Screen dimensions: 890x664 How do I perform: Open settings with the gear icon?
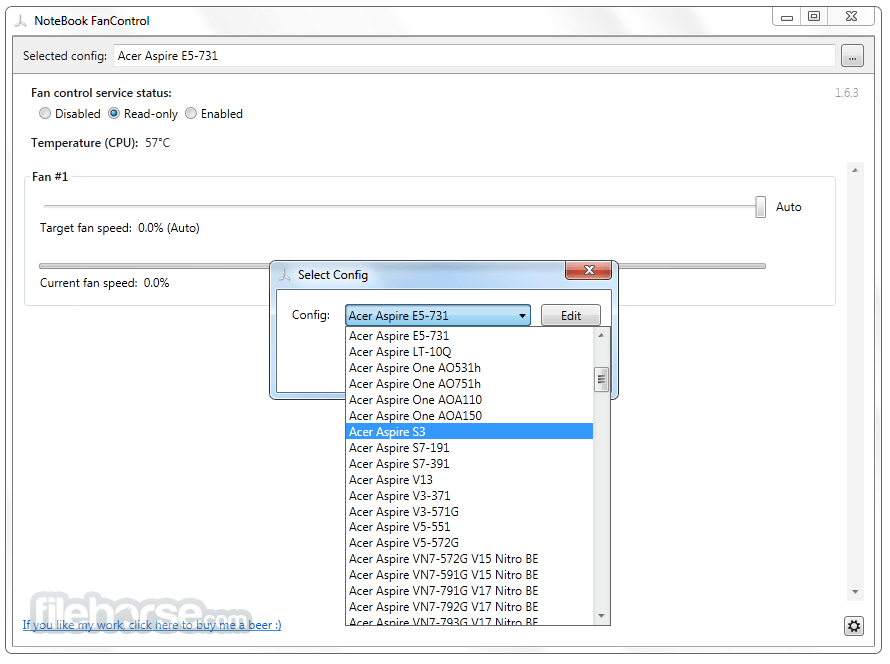[853, 626]
